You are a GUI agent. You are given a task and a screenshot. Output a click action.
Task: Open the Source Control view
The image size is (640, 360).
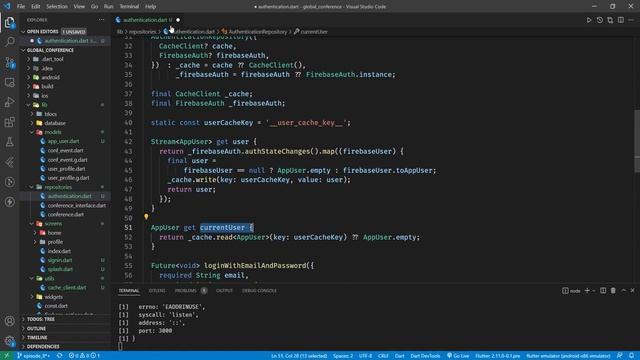coord(9,62)
